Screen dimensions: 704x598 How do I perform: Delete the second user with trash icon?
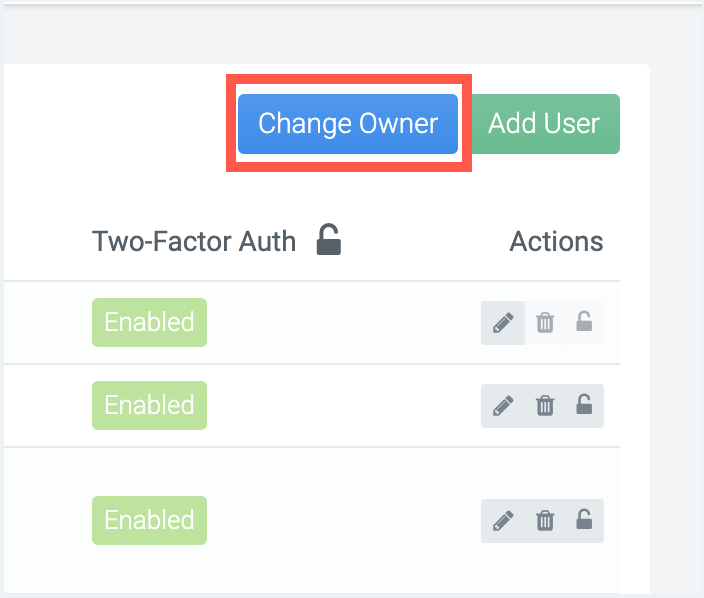coord(545,406)
